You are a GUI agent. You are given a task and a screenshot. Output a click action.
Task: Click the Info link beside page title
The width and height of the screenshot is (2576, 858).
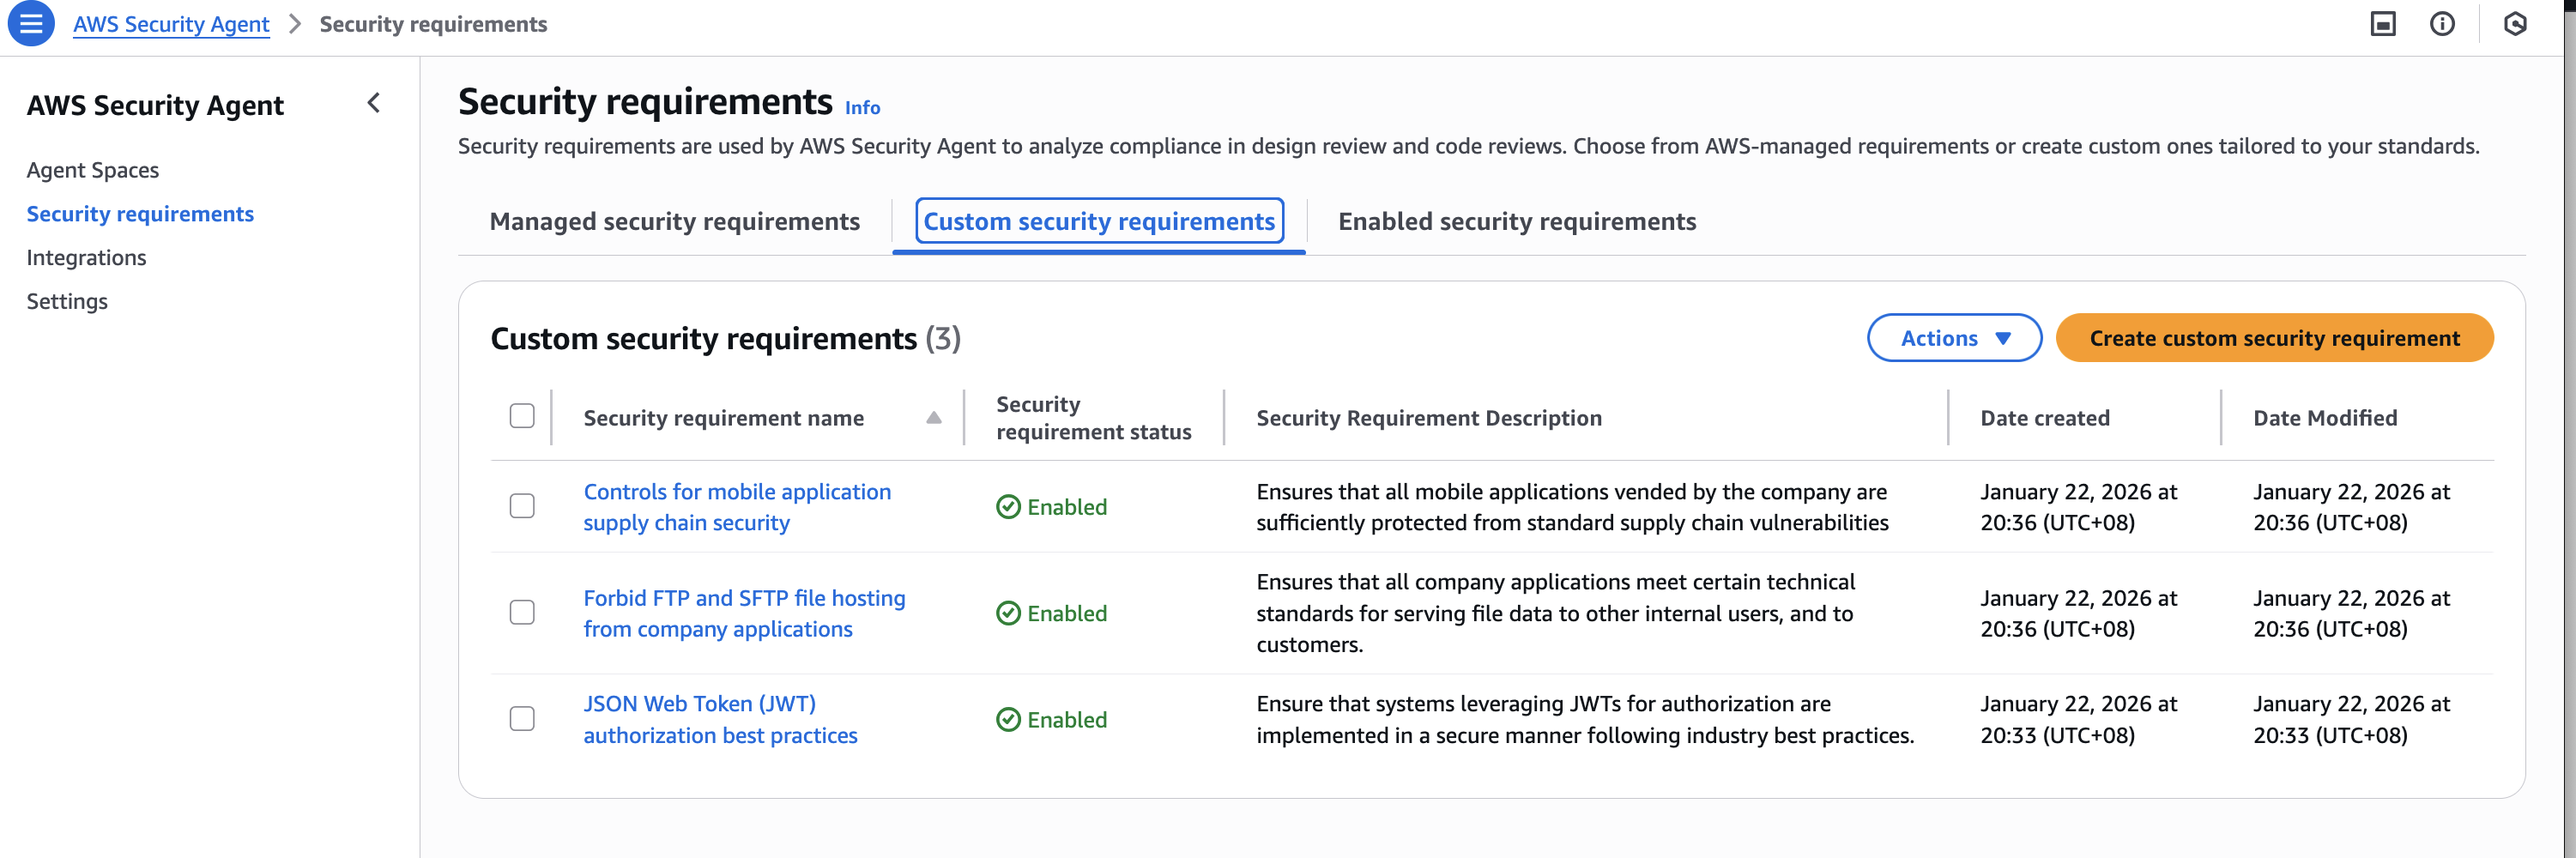coord(862,108)
